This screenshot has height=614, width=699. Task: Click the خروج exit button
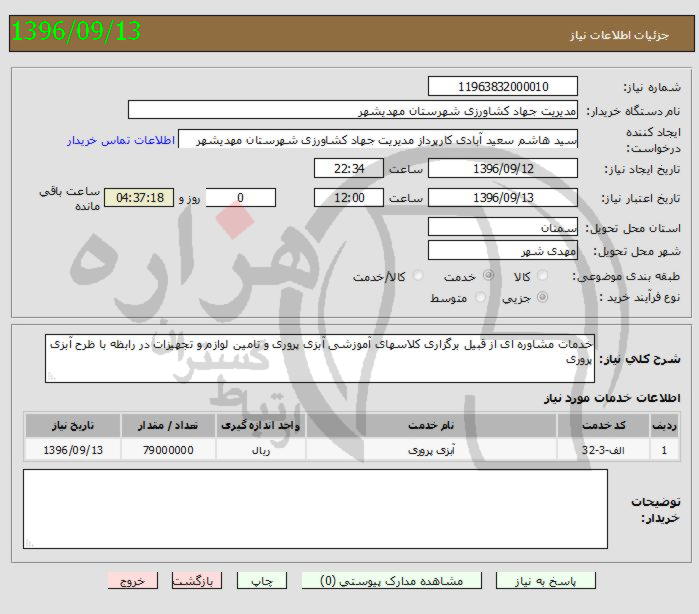[133, 581]
